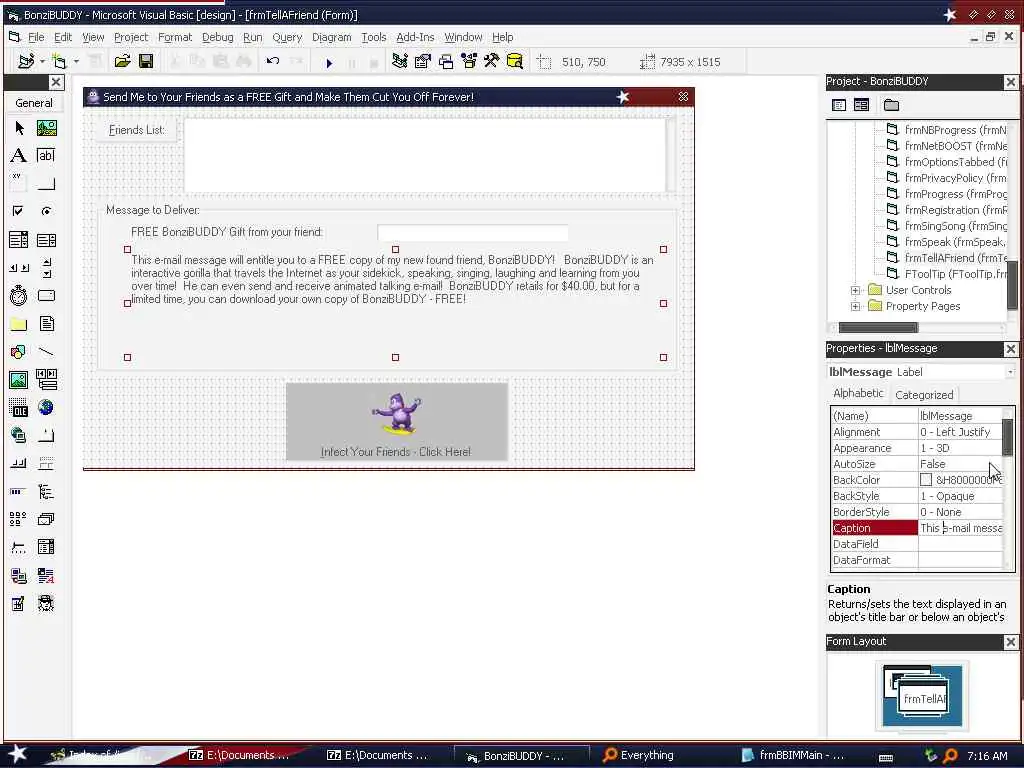Open the Object Browser toolbar icon
This screenshot has height=768, width=1024.
click(x=469, y=61)
